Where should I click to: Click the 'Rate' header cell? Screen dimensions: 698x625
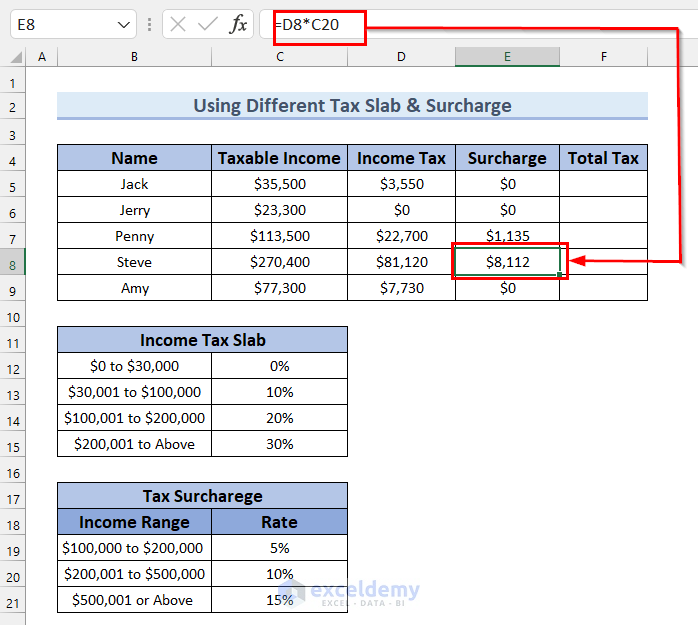(x=280, y=522)
